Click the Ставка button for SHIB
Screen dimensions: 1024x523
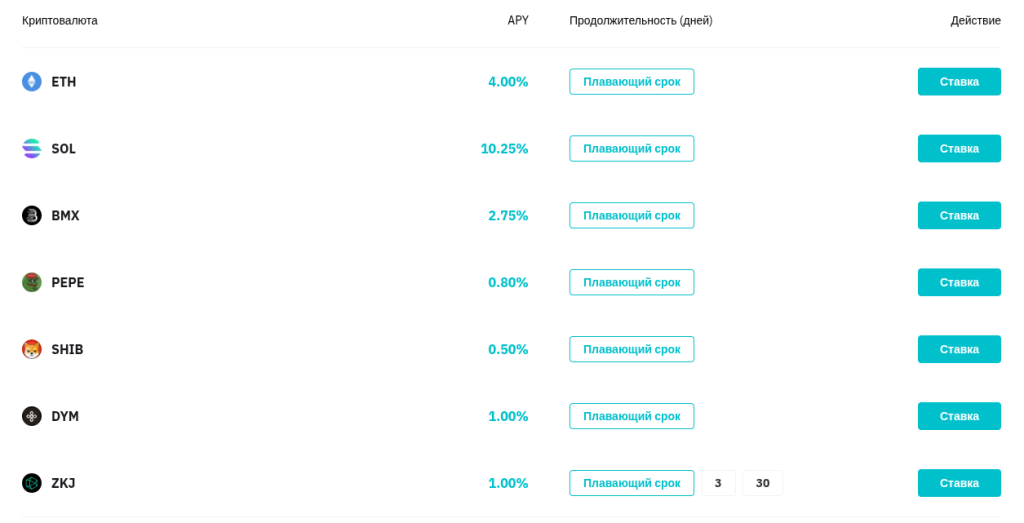click(958, 350)
